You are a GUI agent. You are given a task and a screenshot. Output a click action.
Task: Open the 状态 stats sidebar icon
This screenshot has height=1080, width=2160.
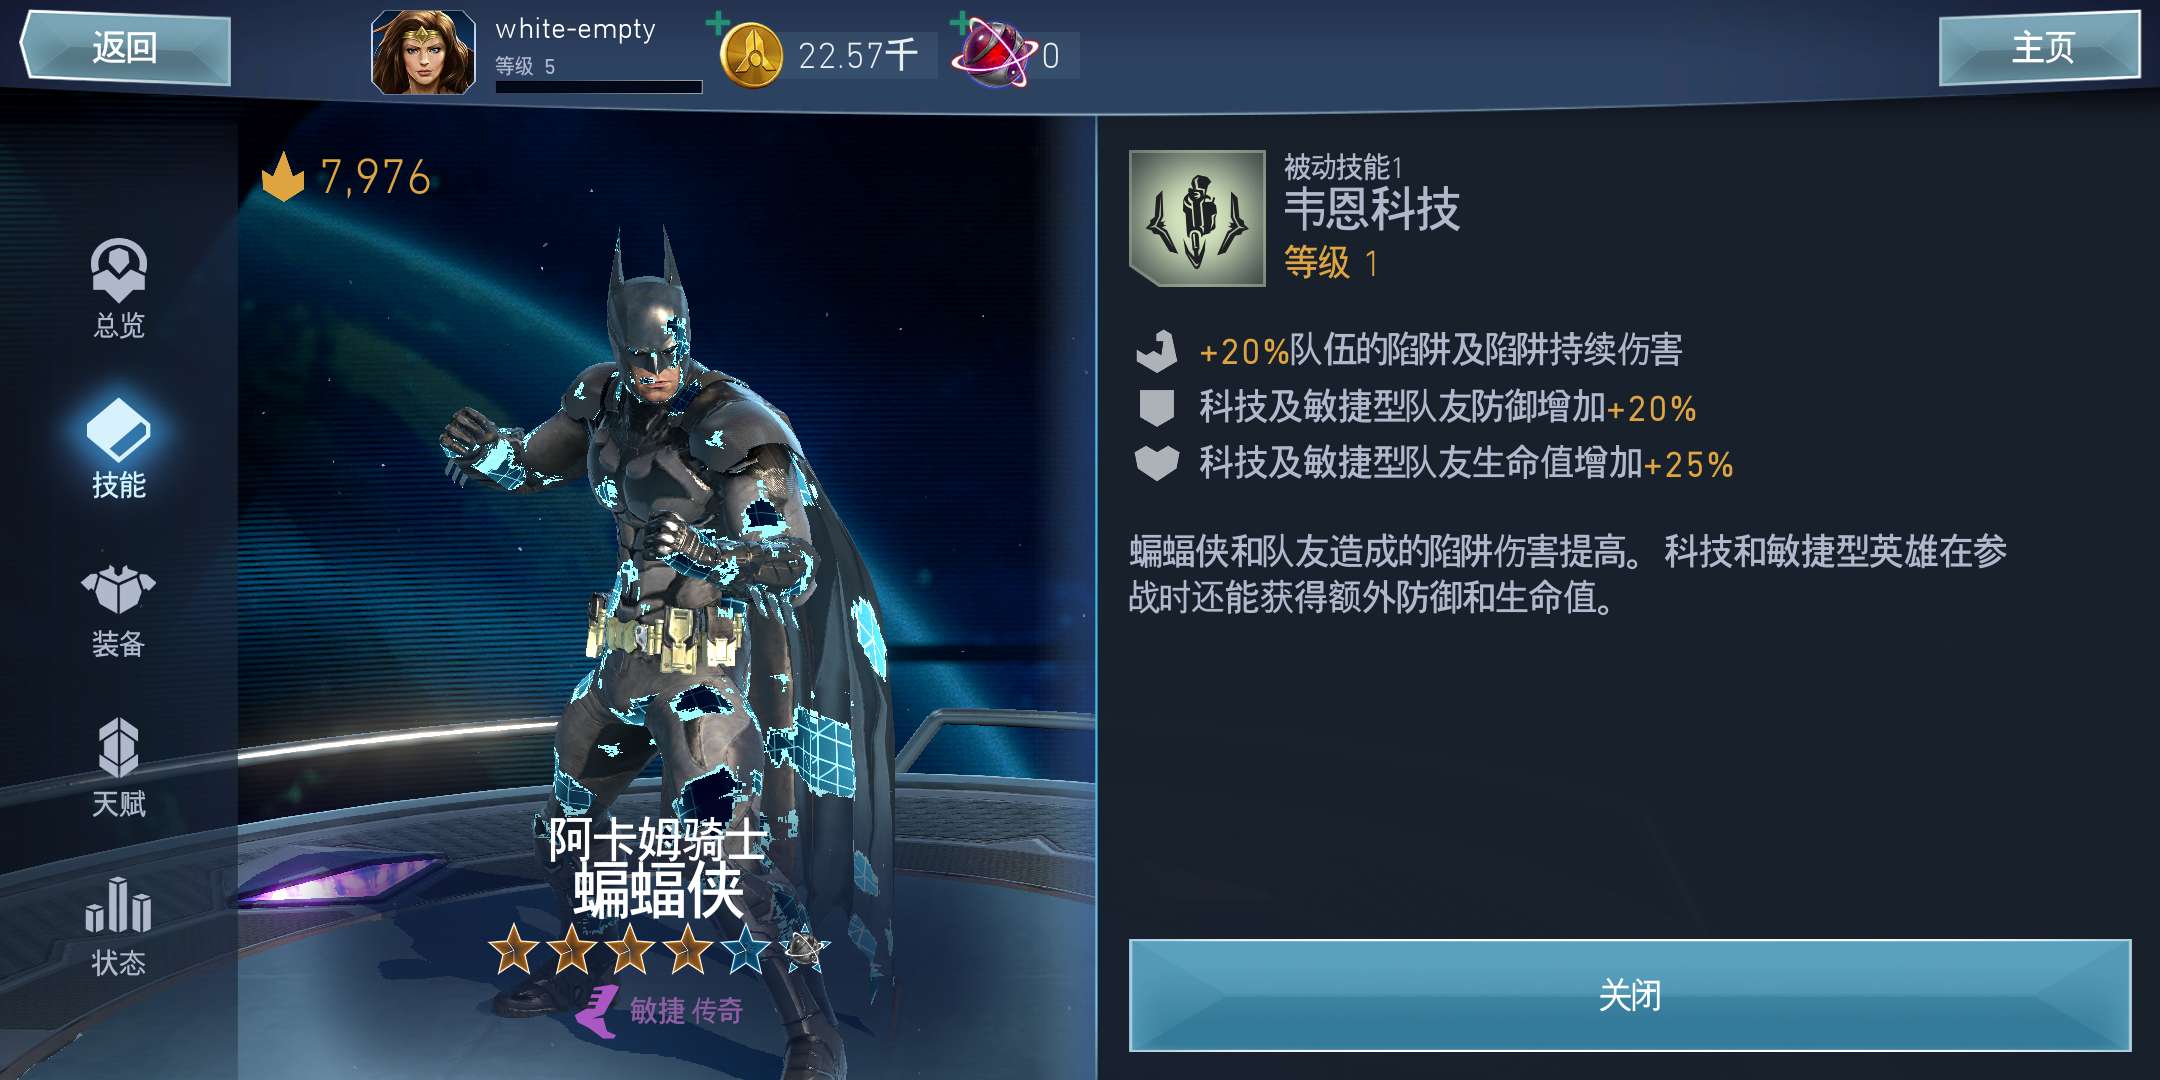119,926
